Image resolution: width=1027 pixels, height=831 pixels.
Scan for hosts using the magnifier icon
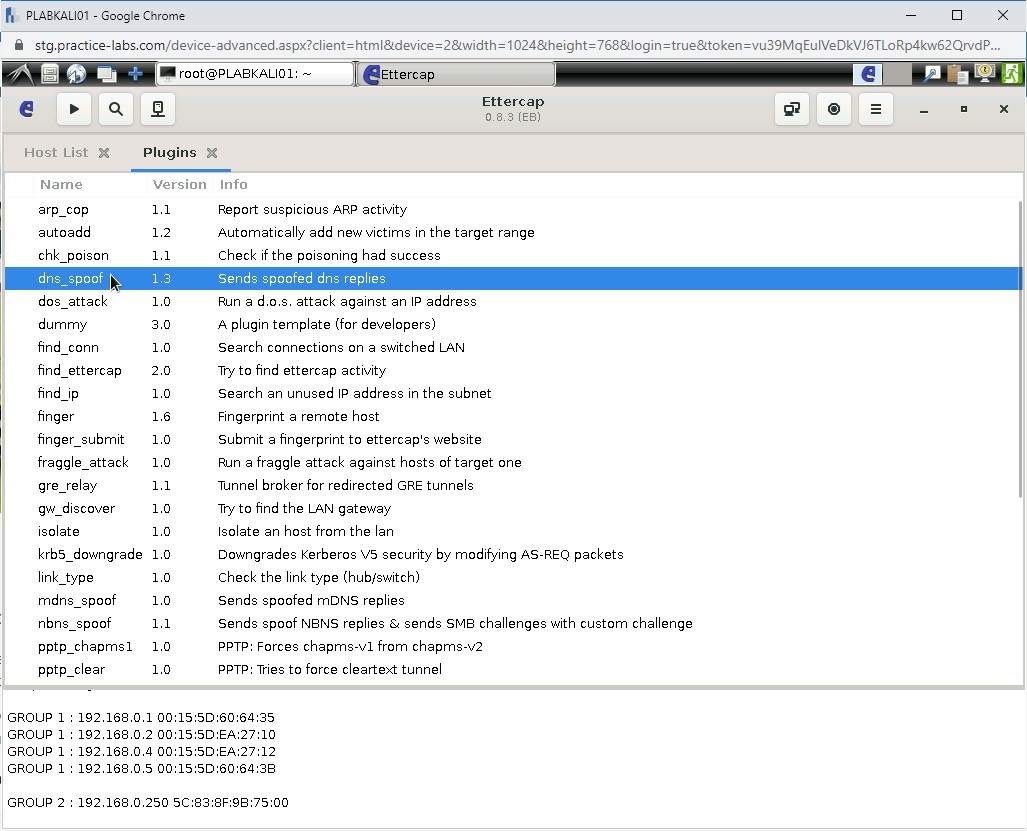point(115,109)
